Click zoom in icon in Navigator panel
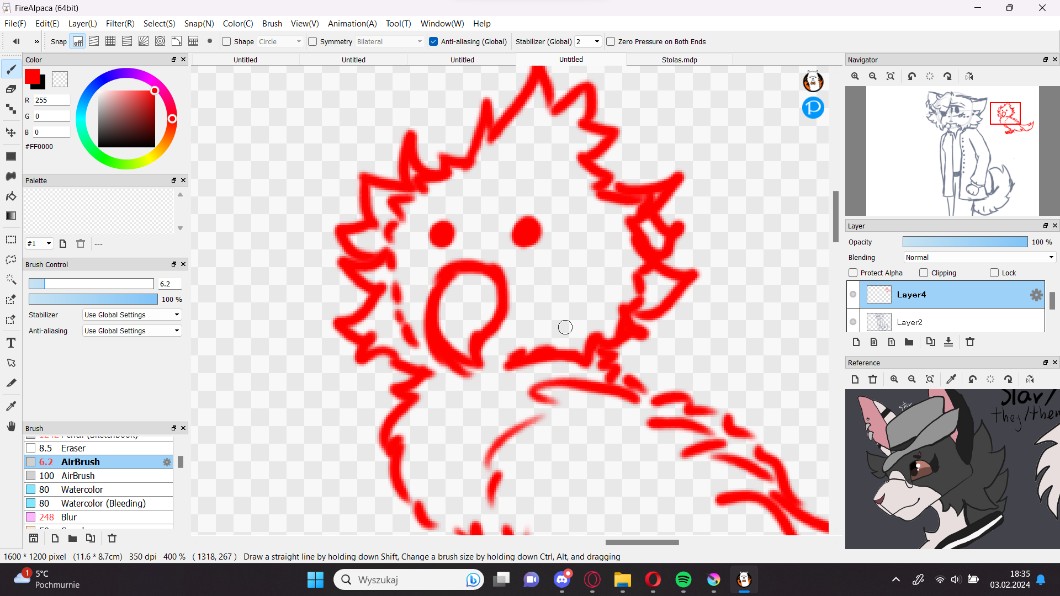 click(855, 76)
